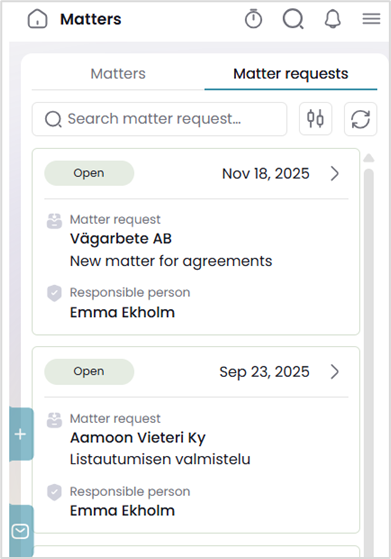Click the scrollbar up arrow
391x559 pixels.
(x=369, y=158)
